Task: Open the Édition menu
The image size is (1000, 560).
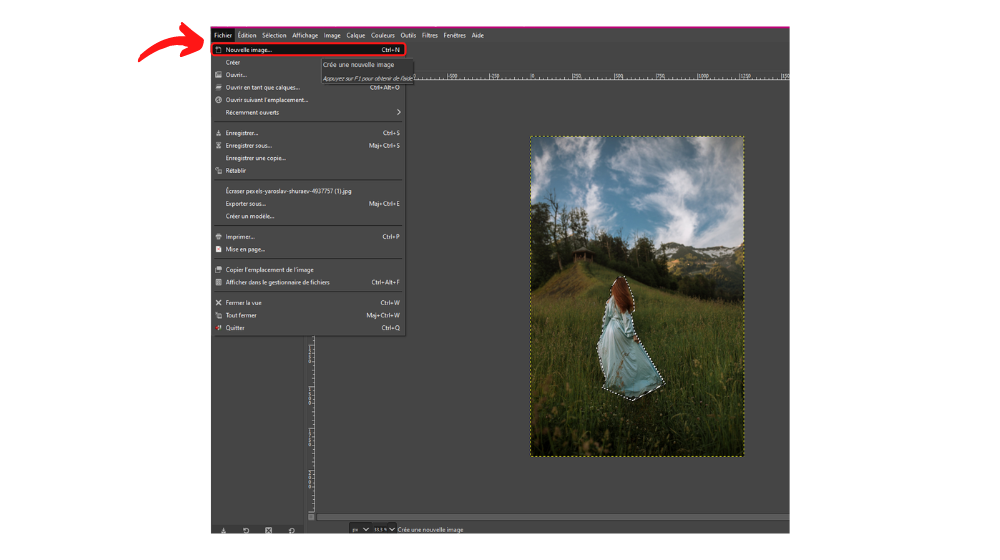Action: [247, 36]
